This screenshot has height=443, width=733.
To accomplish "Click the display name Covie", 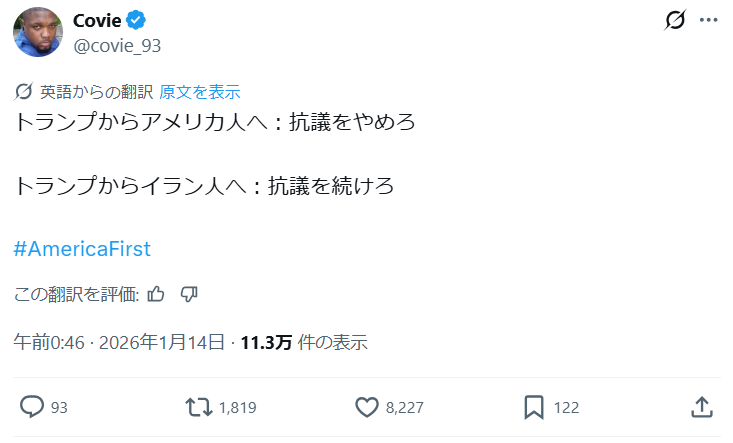I will coord(96,21).
